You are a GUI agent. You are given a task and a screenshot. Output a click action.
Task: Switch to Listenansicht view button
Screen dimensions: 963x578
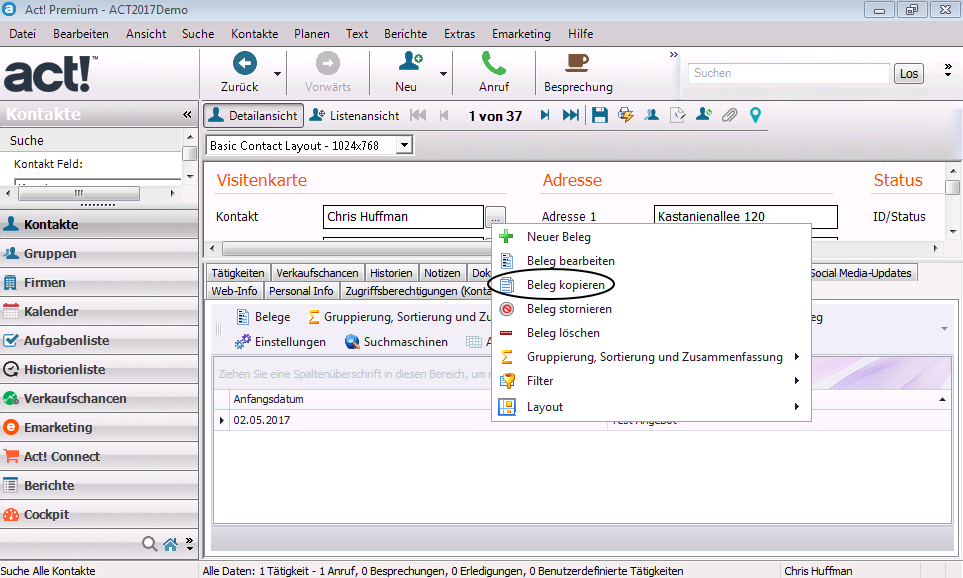coord(354,115)
